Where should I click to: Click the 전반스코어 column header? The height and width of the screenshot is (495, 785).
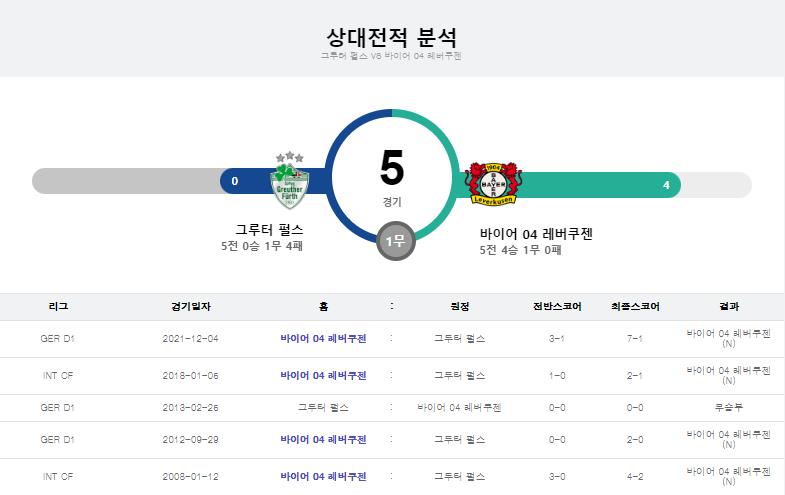(557, 306)
